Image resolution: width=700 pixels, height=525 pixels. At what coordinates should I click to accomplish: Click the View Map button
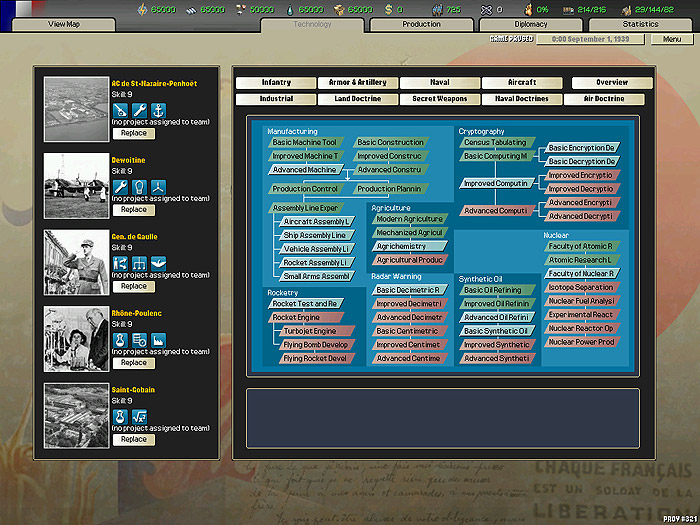(x=63, y=24)
